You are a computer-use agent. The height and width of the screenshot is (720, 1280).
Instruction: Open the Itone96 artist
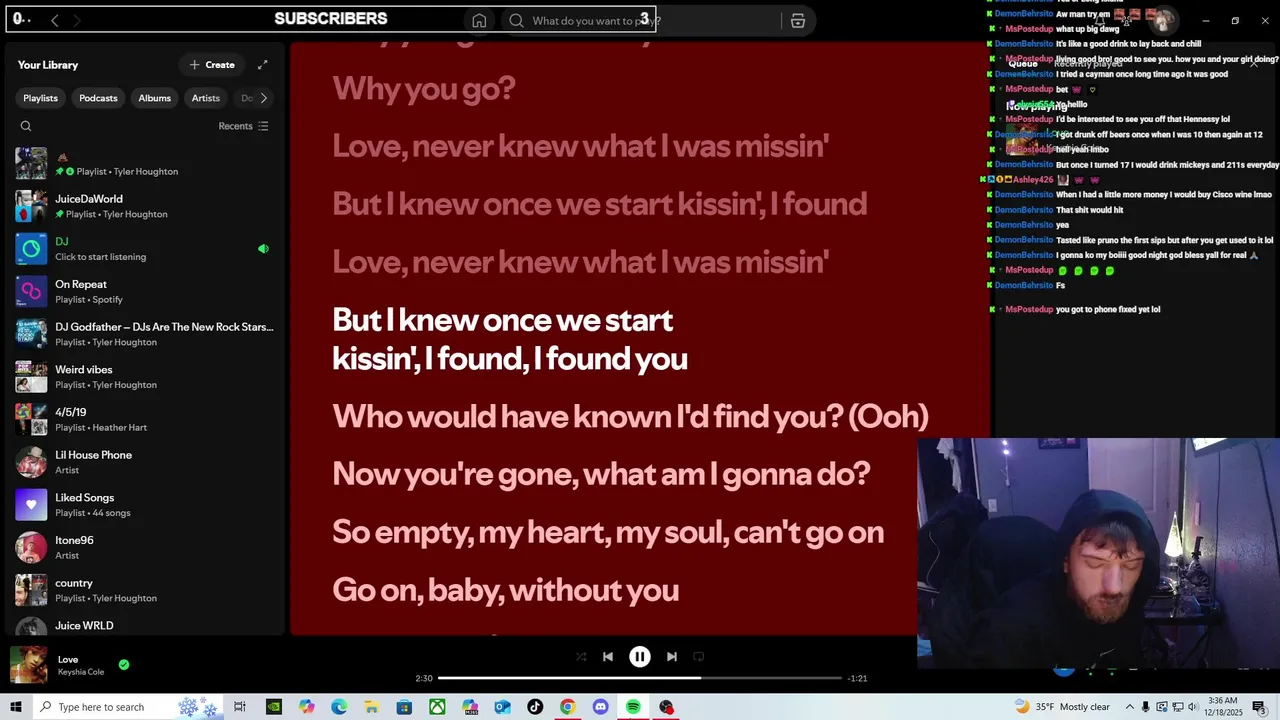(x=145, y=548)
